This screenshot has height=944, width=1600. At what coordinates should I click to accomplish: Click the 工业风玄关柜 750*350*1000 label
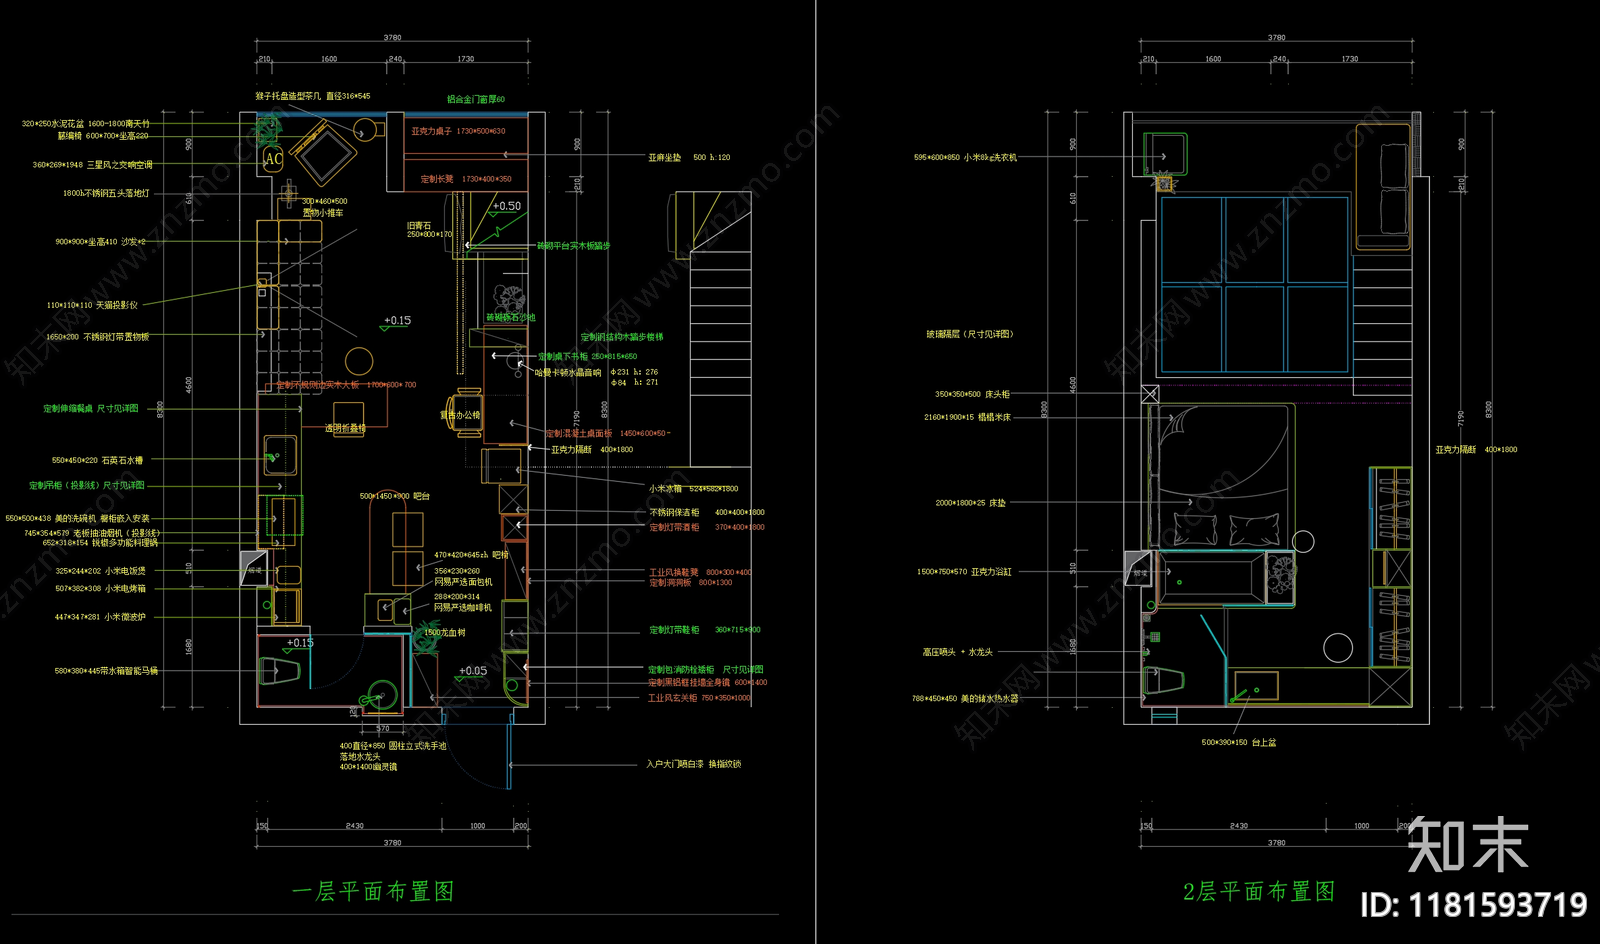click(x=699, y=698)
